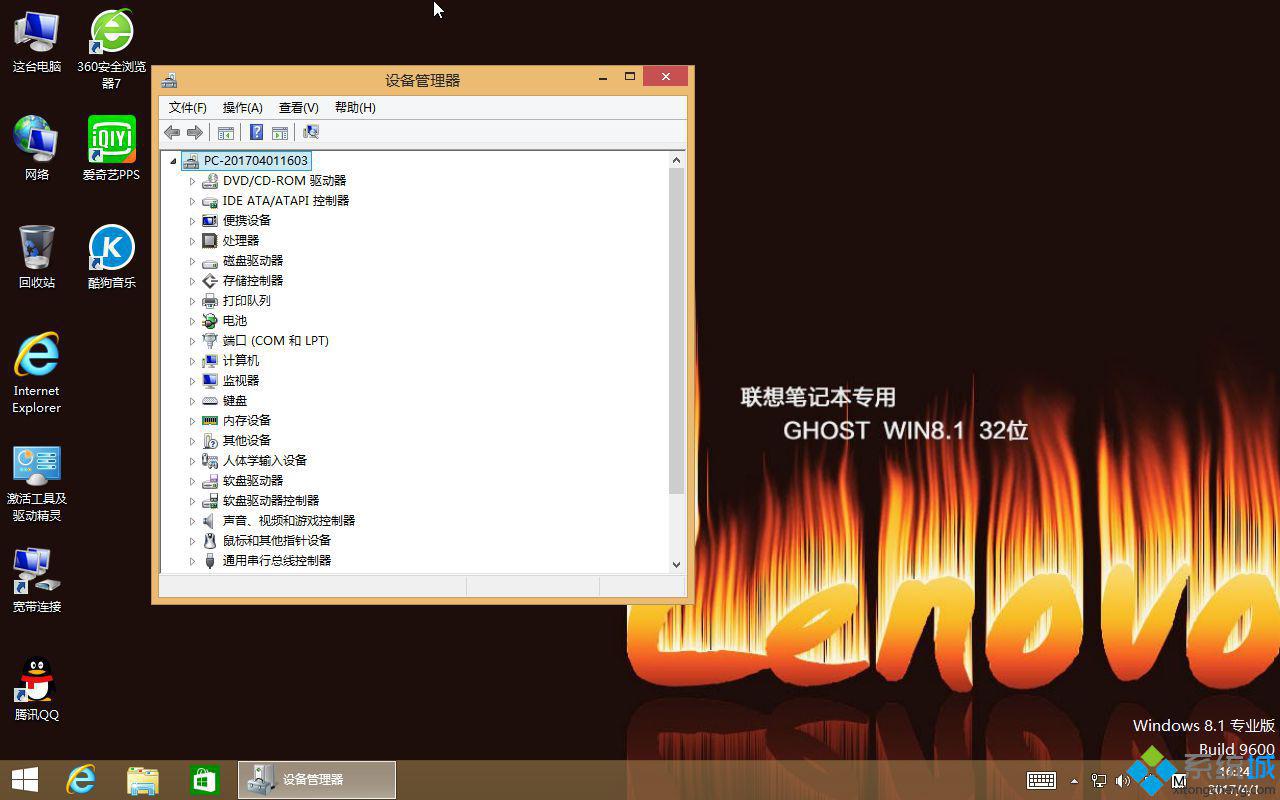Expand the 存储控制器 node arrow
Viewport: 1280px width, 800px height.
coord(193,281)
